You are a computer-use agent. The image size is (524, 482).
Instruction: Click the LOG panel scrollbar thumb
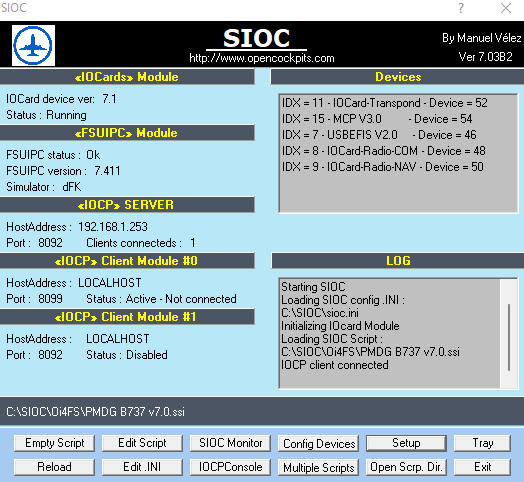click(509, 337)
